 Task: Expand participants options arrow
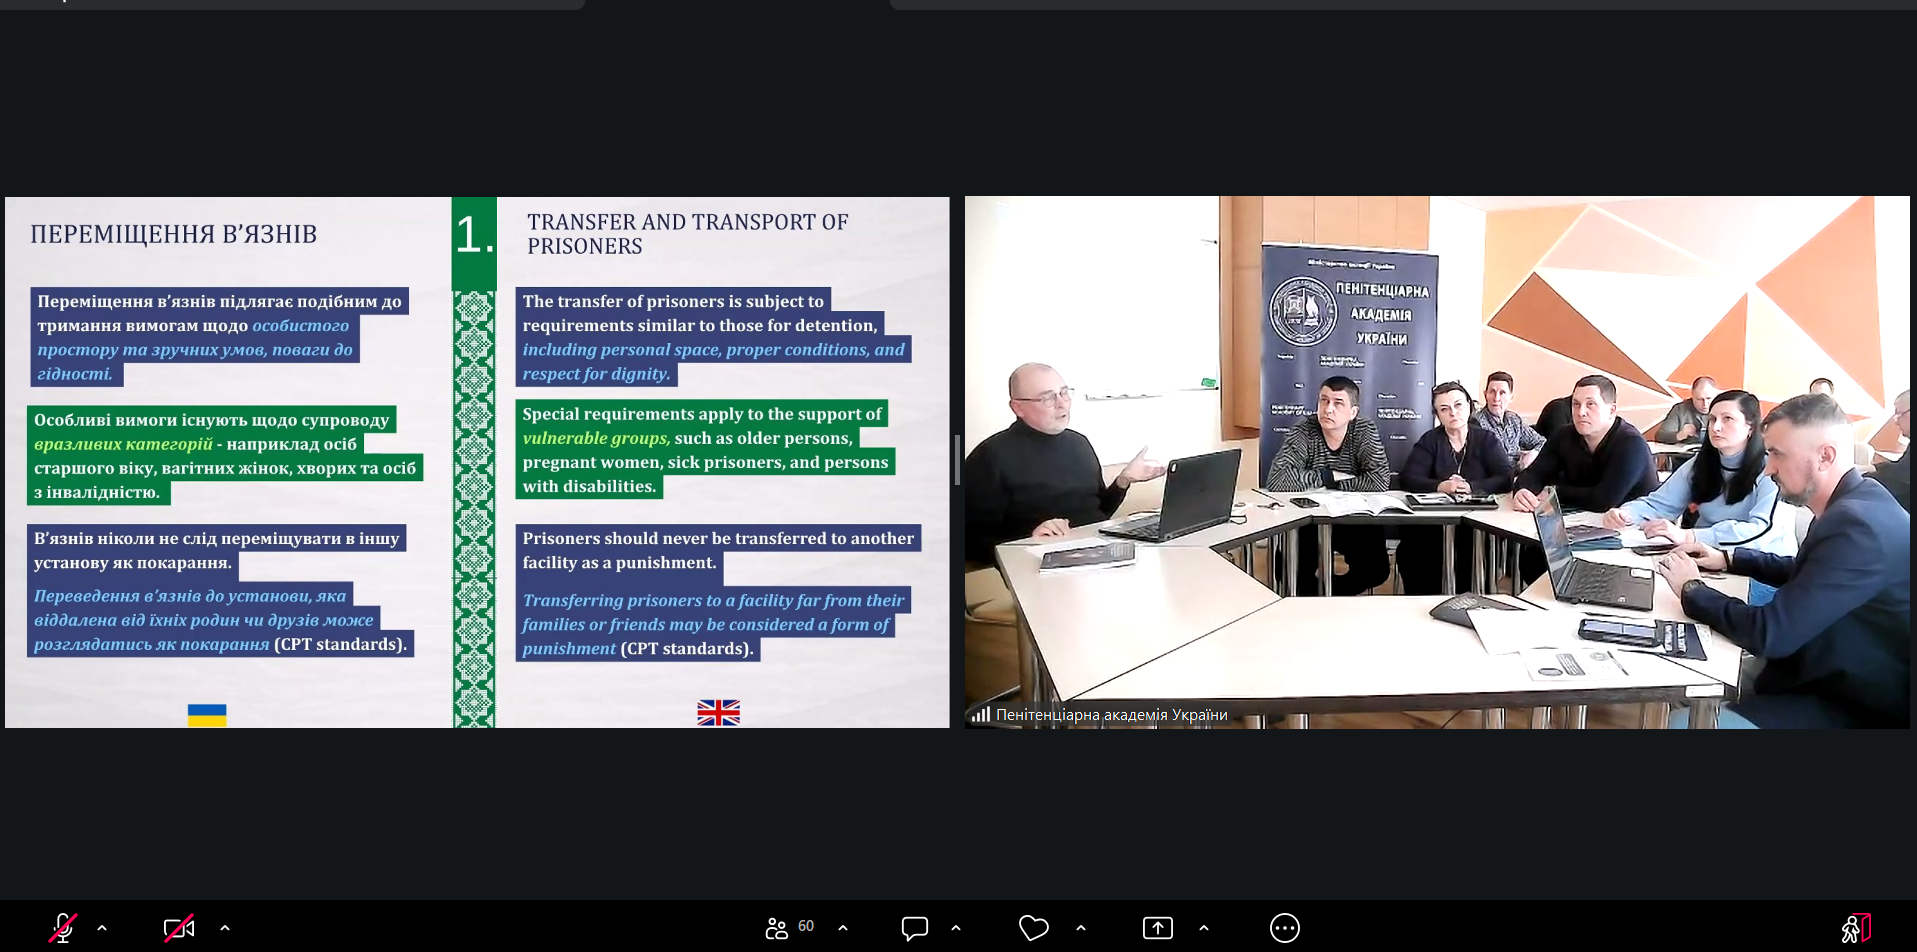pos(843,928)
